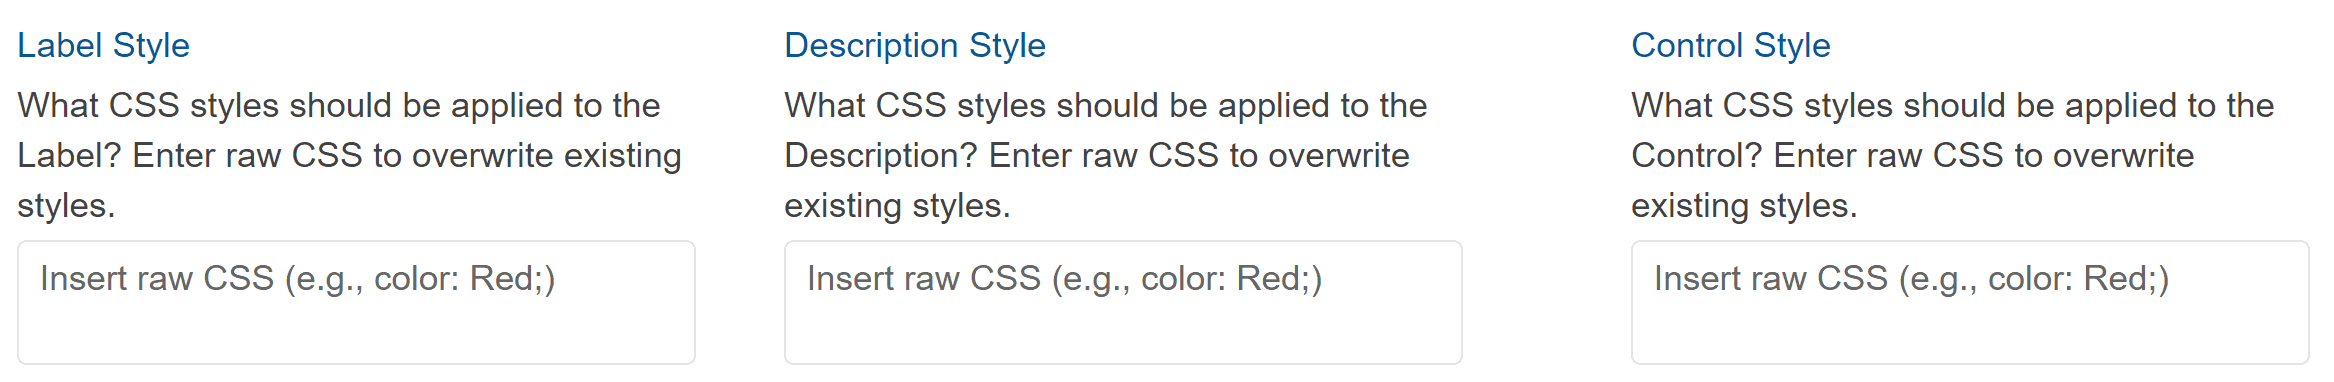
Task: Focus the Description Style raw CSS text box
Action: [x=1123, y=302]
